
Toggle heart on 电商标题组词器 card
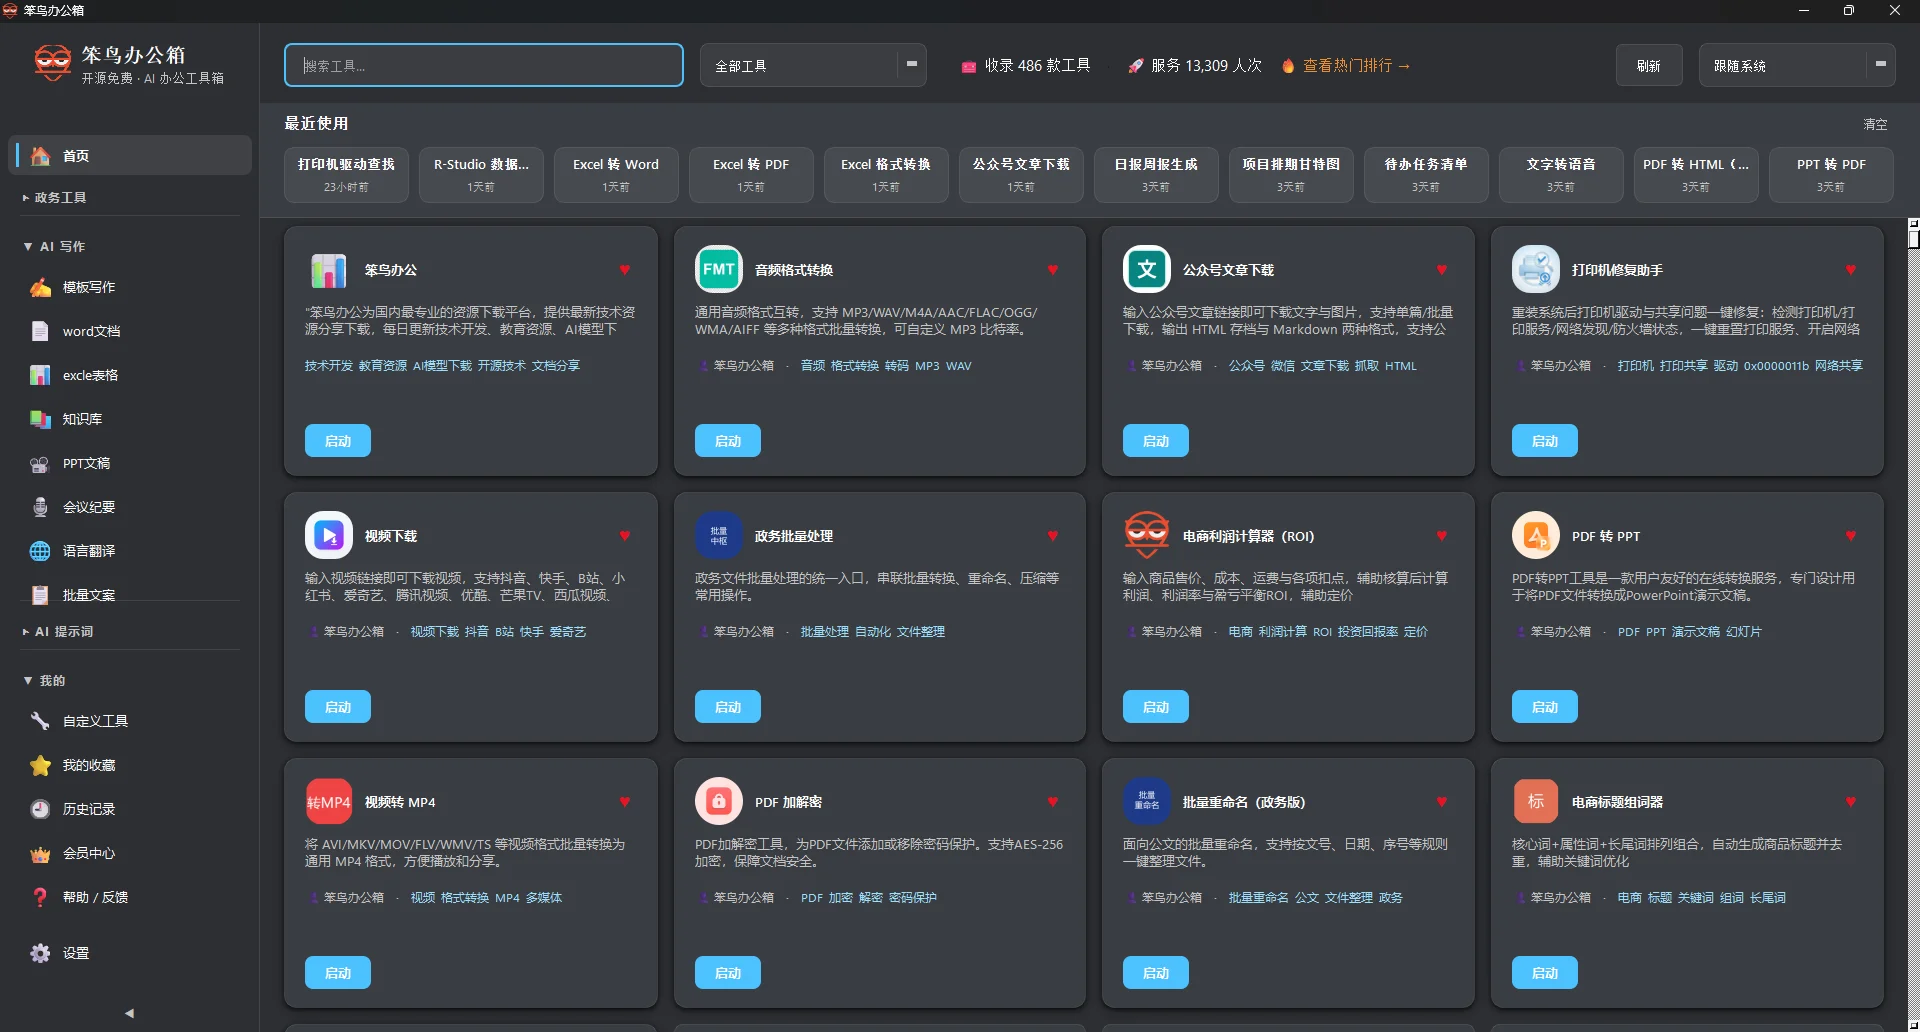click(1851, 802)
